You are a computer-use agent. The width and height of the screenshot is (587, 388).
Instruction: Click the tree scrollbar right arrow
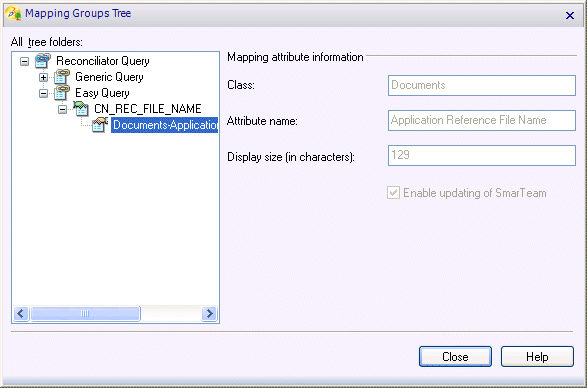click(210, 313)
